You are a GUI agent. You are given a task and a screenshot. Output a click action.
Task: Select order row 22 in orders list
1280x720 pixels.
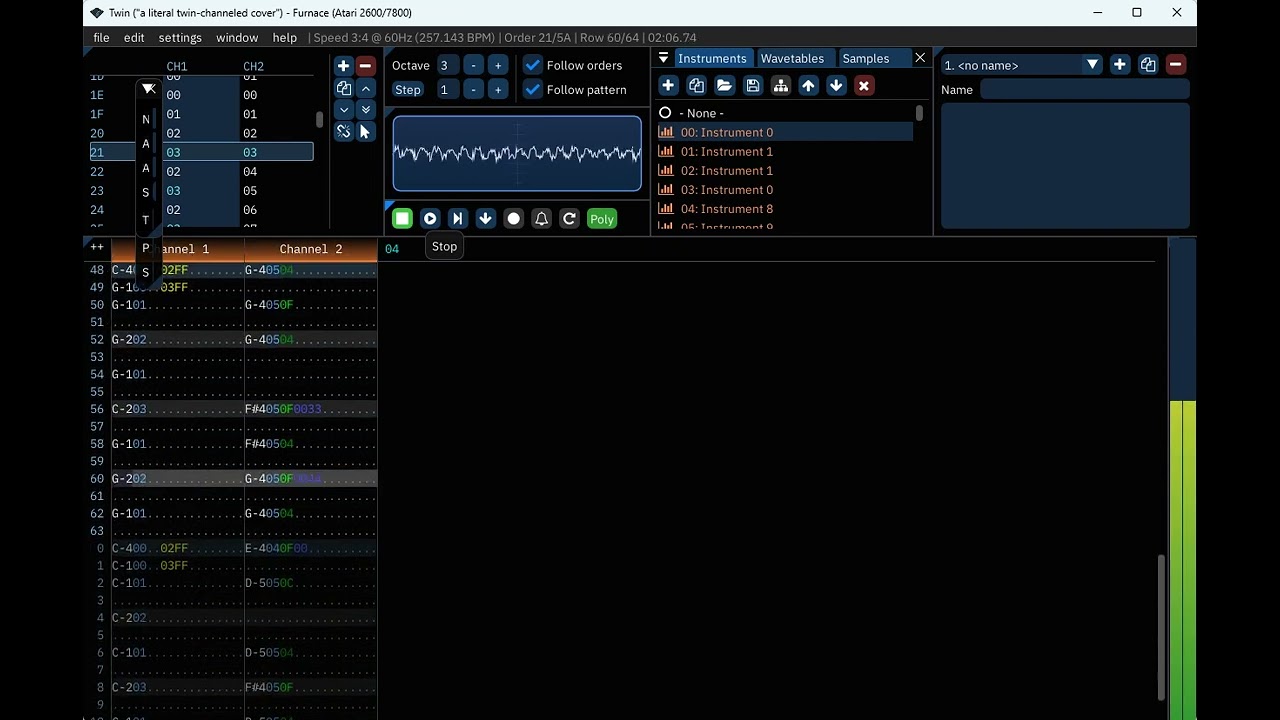[x=201, y=171]
